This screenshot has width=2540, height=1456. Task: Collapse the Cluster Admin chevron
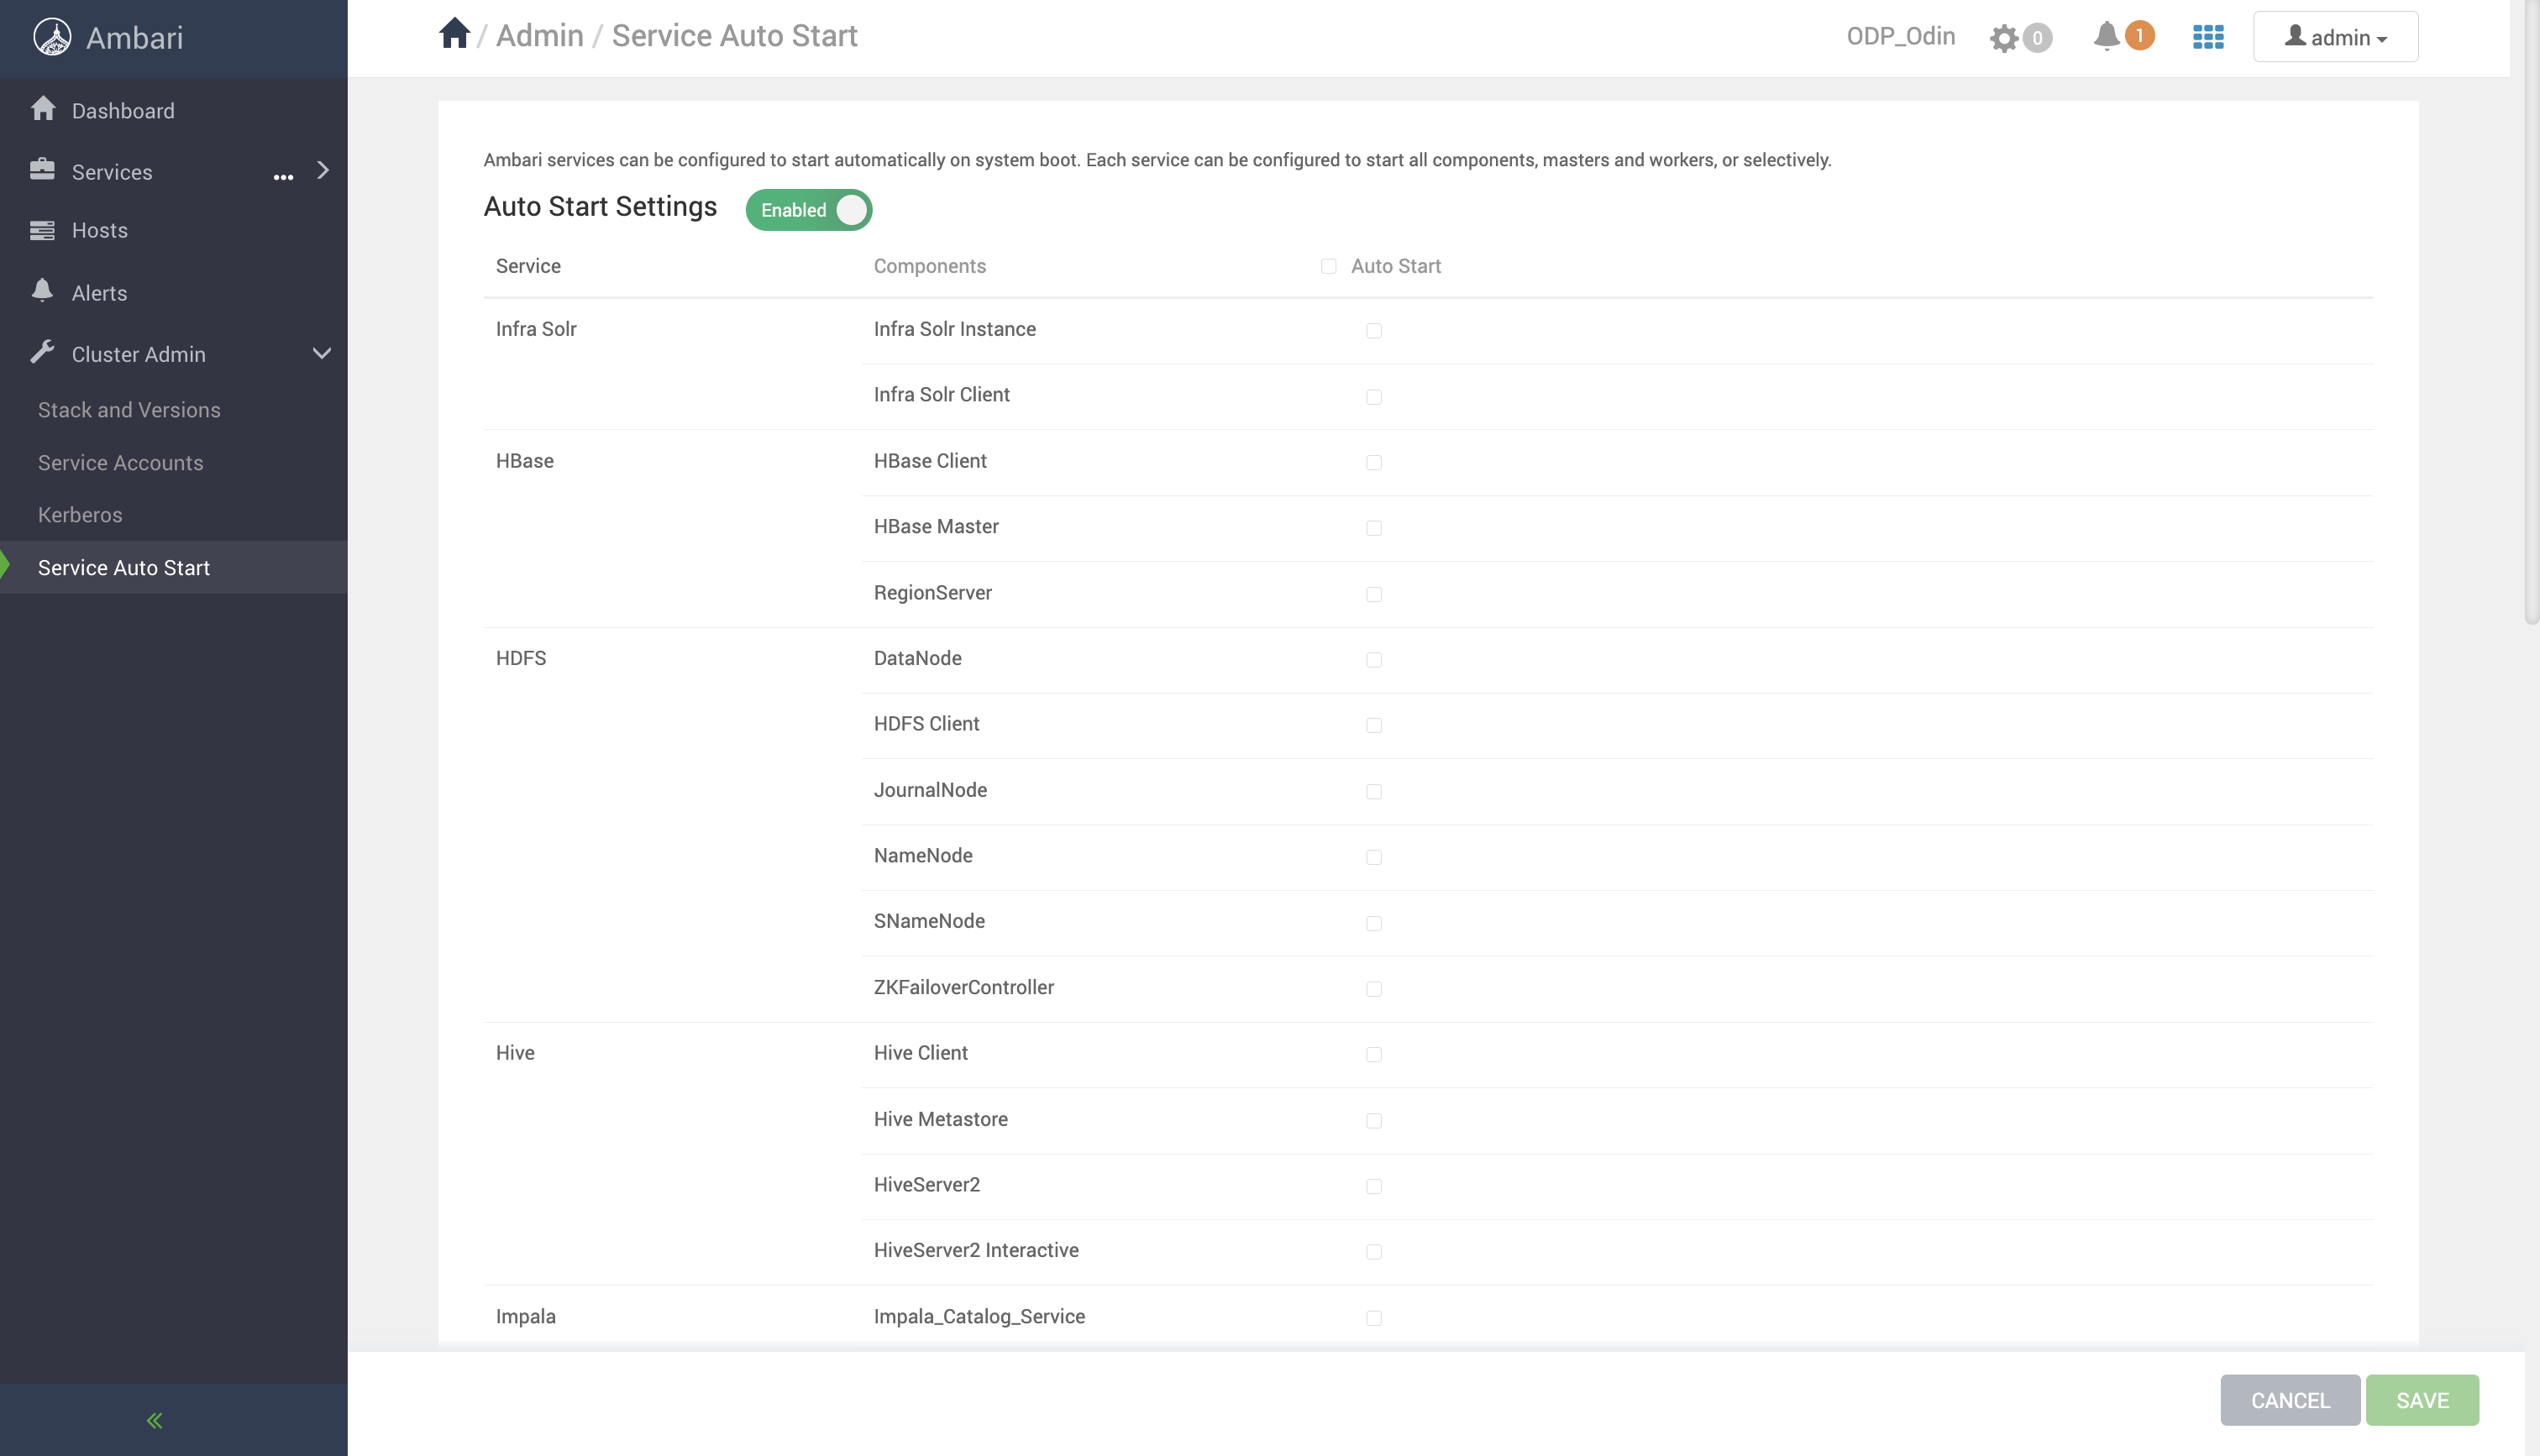pyautogui.click(x=322, y=353)
